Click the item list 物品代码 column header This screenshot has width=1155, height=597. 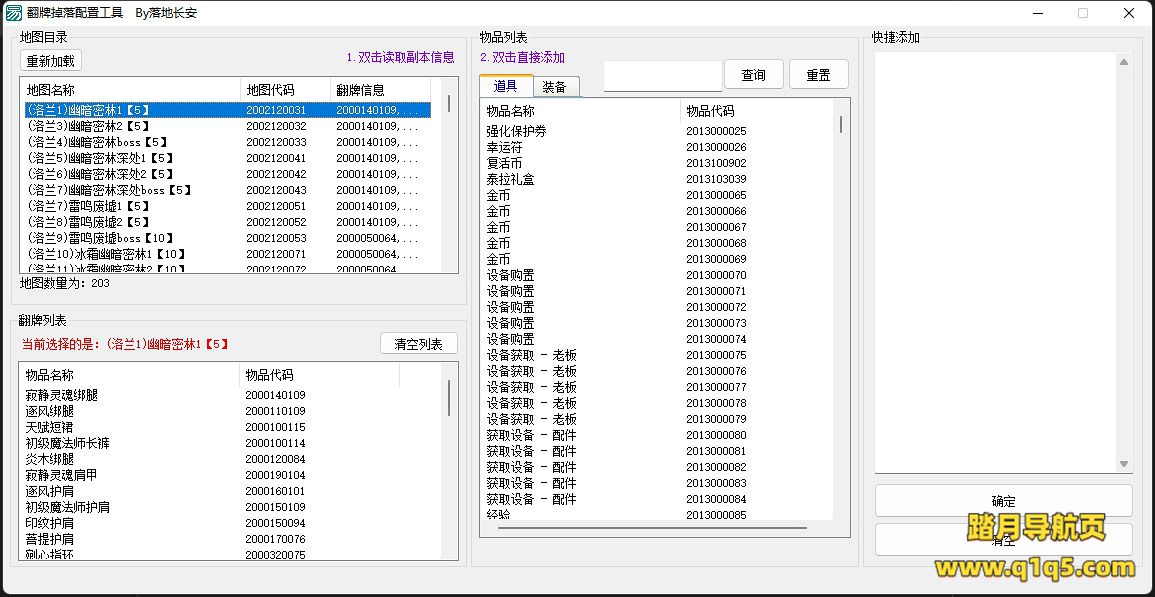click(x=710, y=111)
